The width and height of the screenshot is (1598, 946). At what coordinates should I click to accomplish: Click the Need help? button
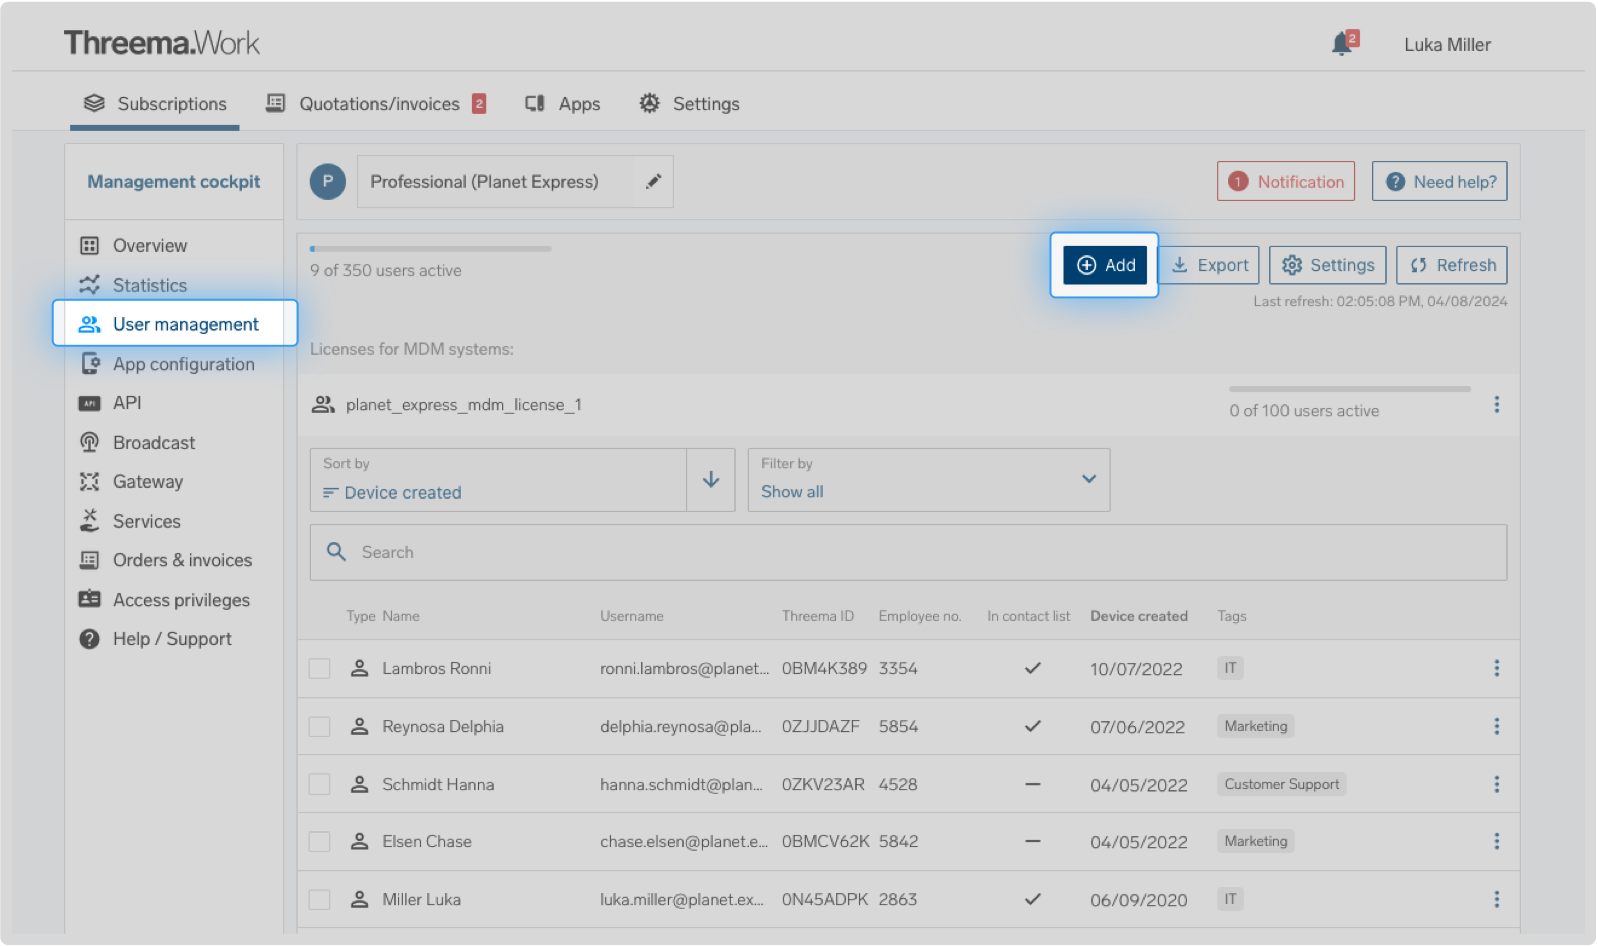1440,182
